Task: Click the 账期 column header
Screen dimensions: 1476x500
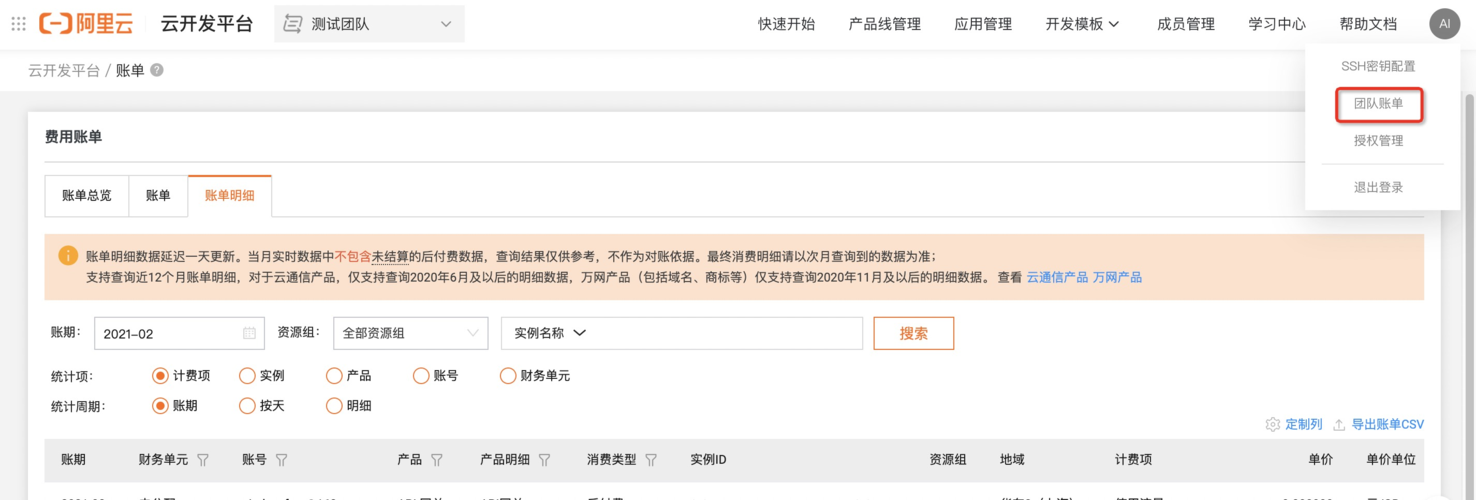Action: 73,460
